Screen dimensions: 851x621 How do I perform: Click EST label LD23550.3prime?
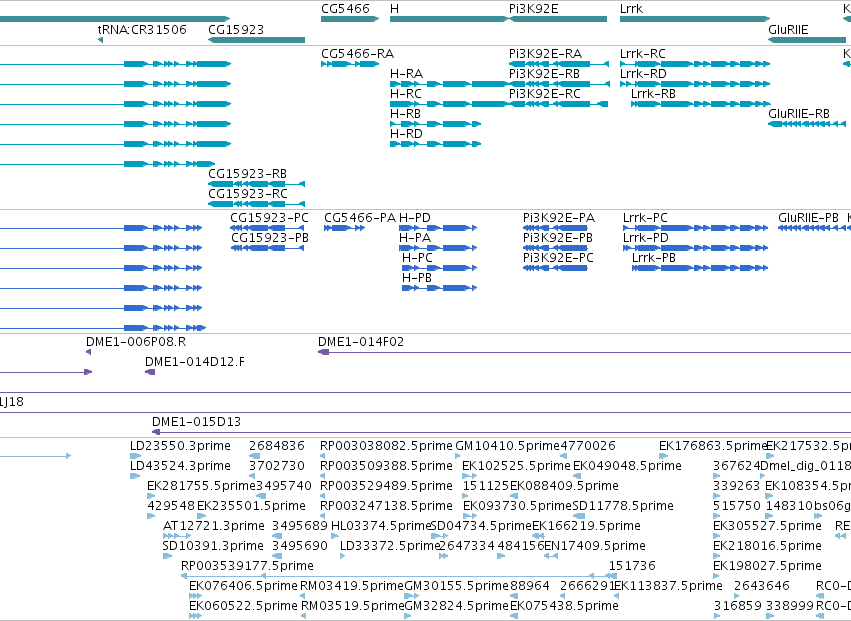click(180, 446)
